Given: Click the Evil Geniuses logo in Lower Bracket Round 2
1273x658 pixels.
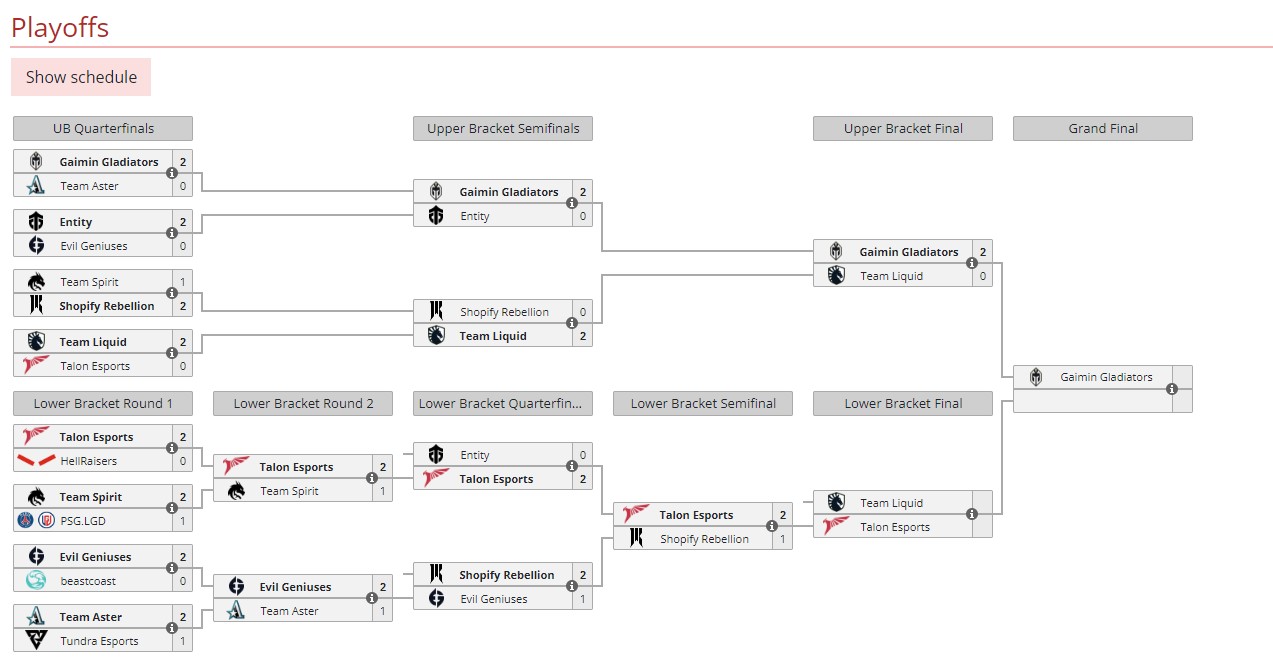Looking at the screenshot, I should (x=236, y=587).
